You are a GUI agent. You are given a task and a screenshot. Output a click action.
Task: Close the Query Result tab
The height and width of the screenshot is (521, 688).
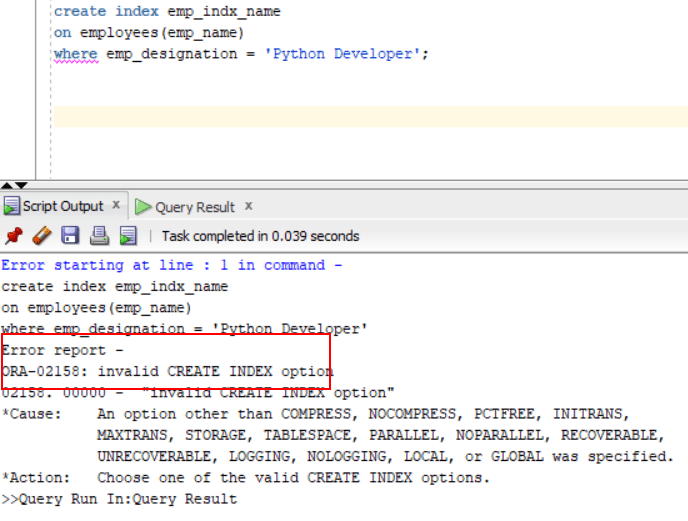[248, 205]
